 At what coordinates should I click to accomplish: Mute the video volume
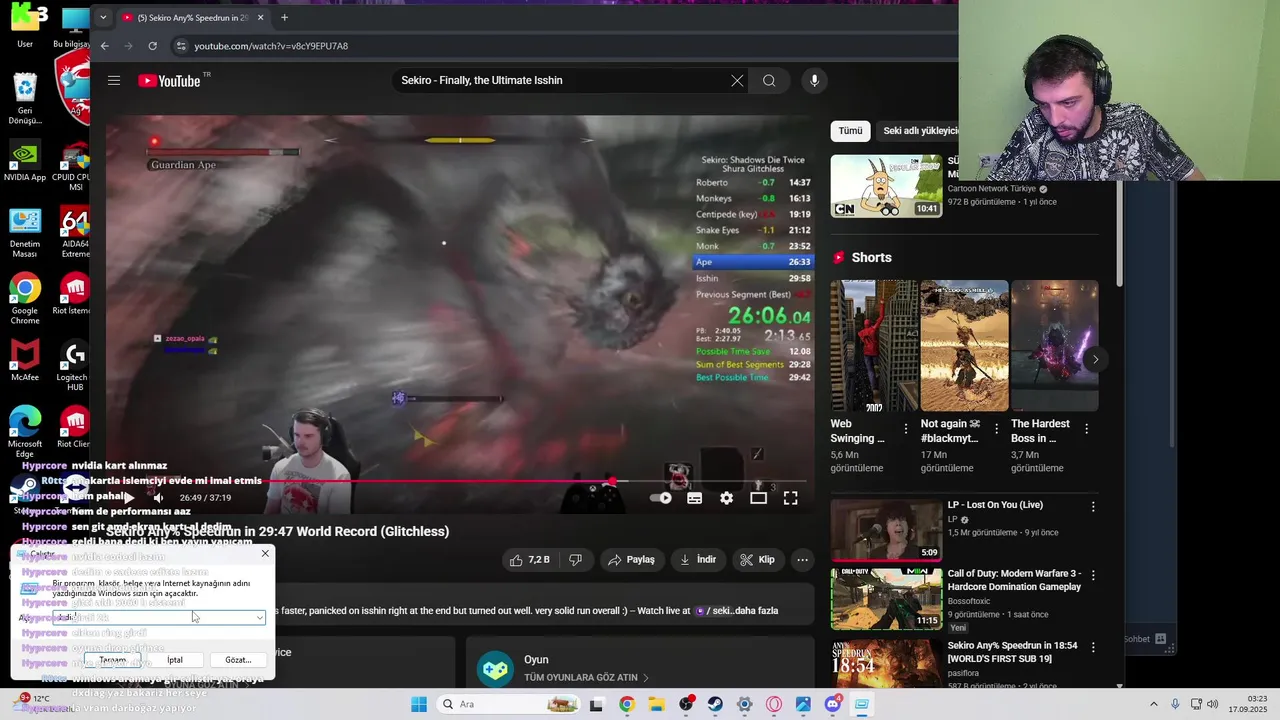(x=157, y=497)
